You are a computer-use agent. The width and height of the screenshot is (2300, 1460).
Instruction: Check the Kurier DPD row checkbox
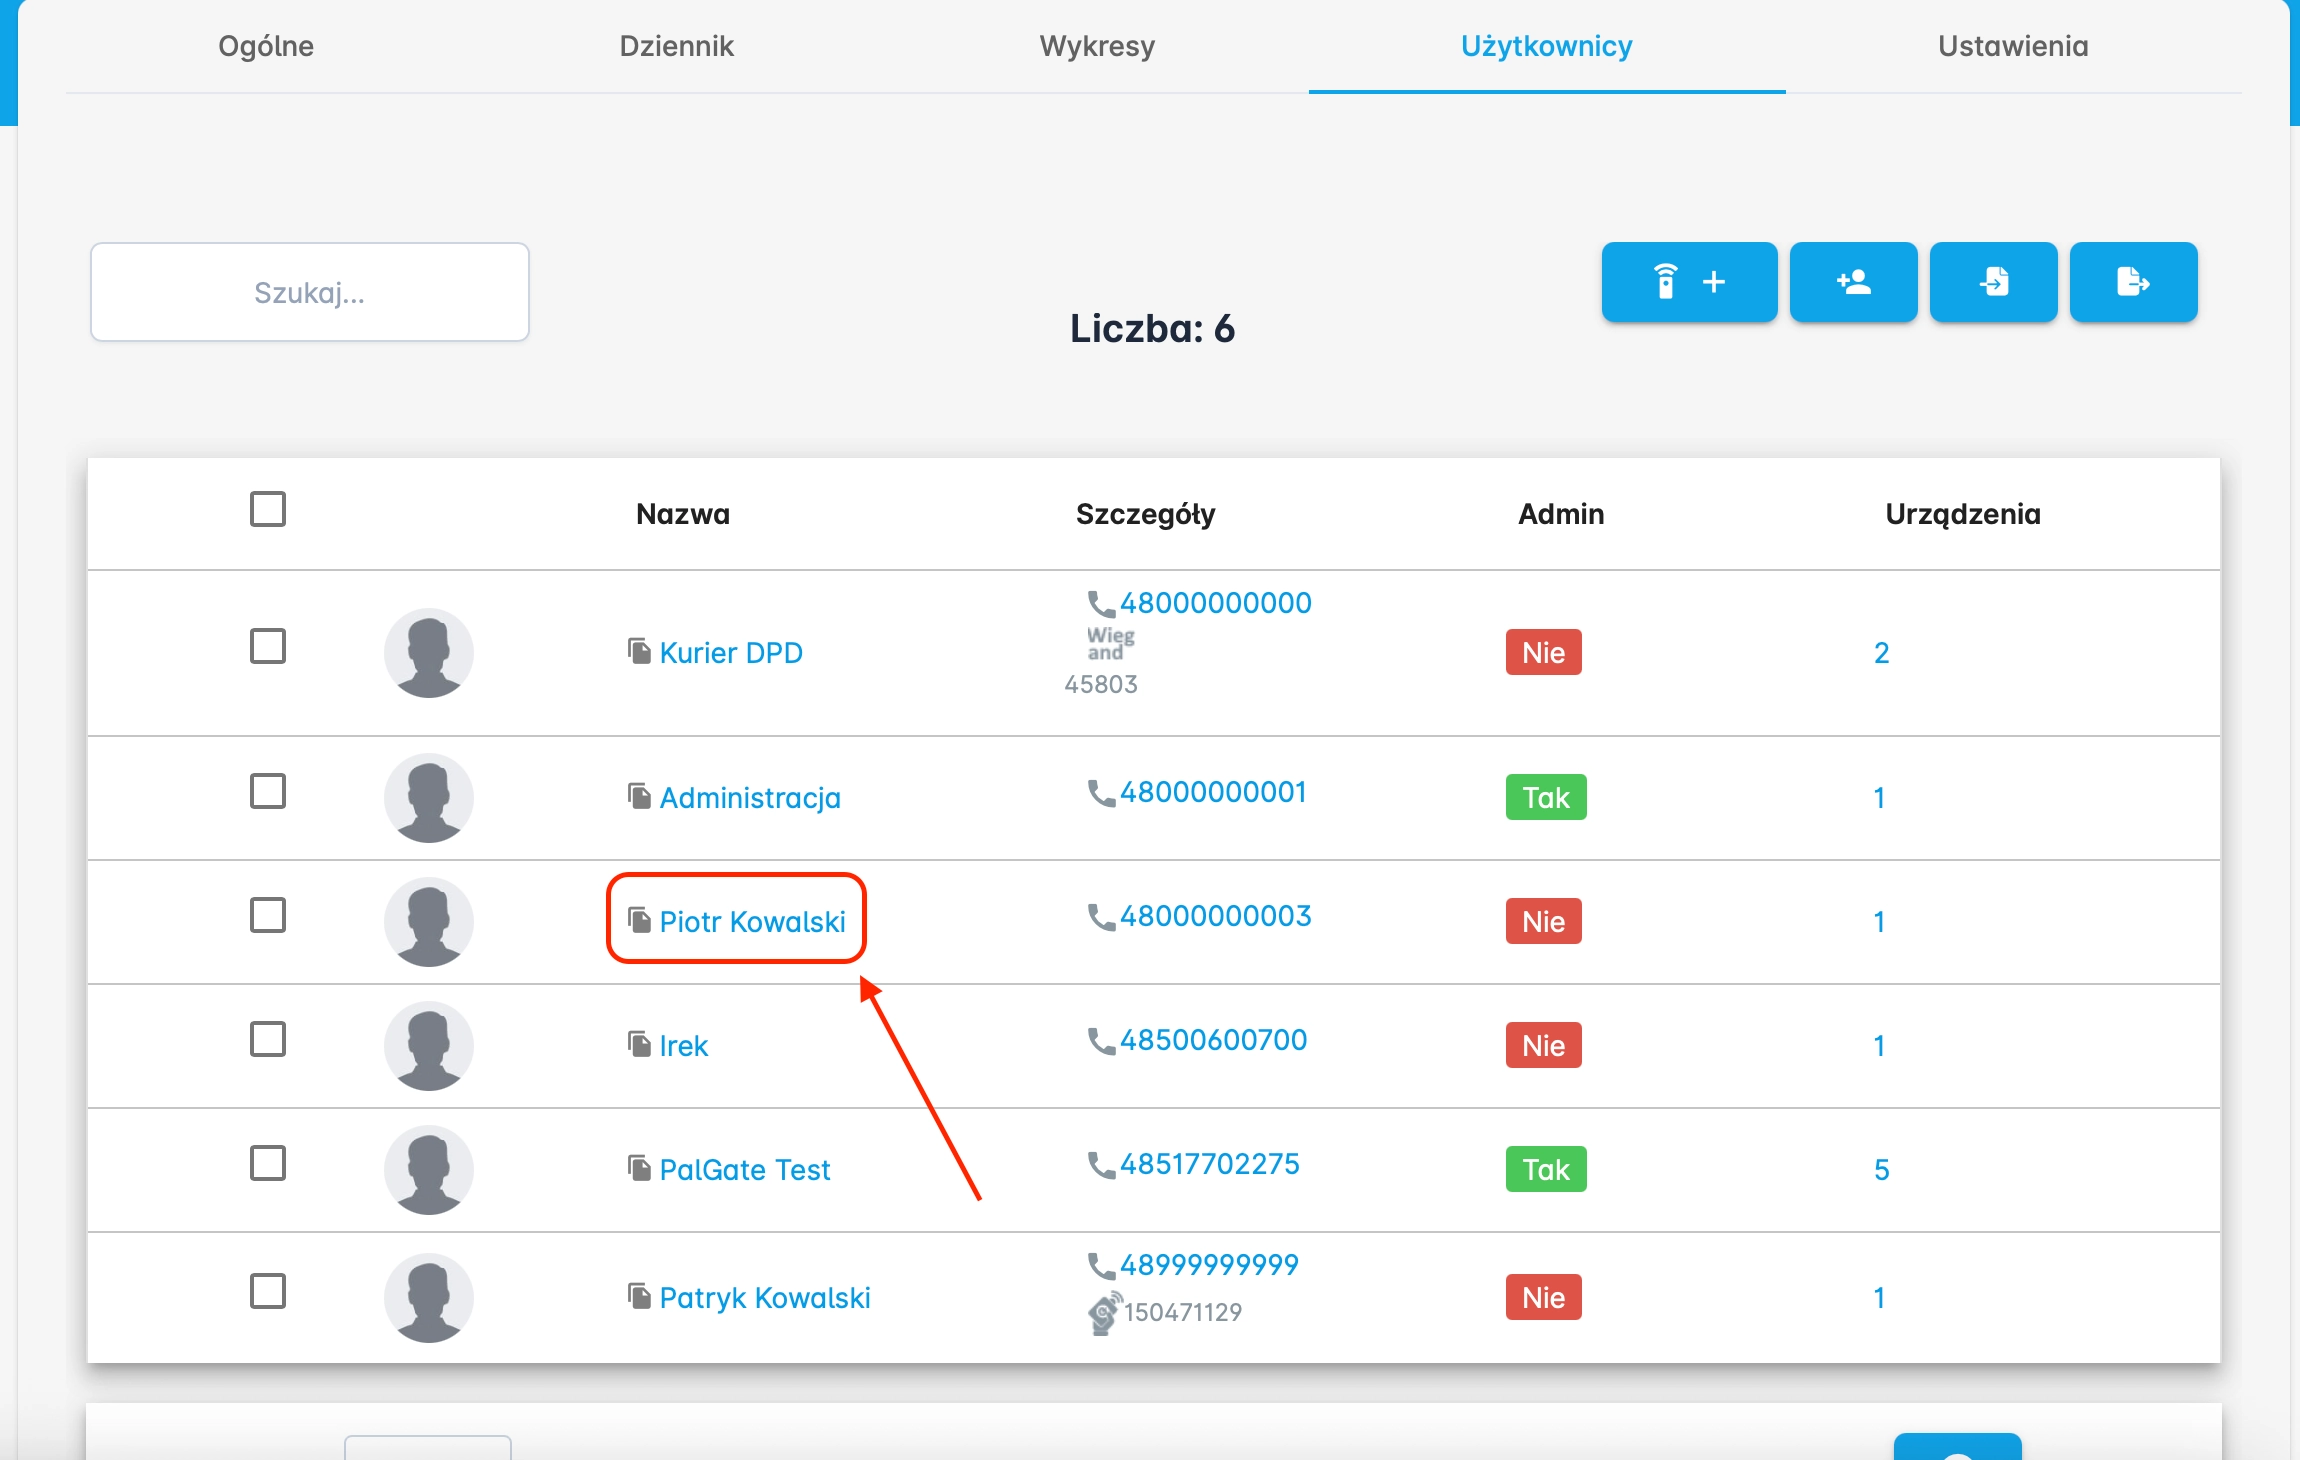coord(268,646)
